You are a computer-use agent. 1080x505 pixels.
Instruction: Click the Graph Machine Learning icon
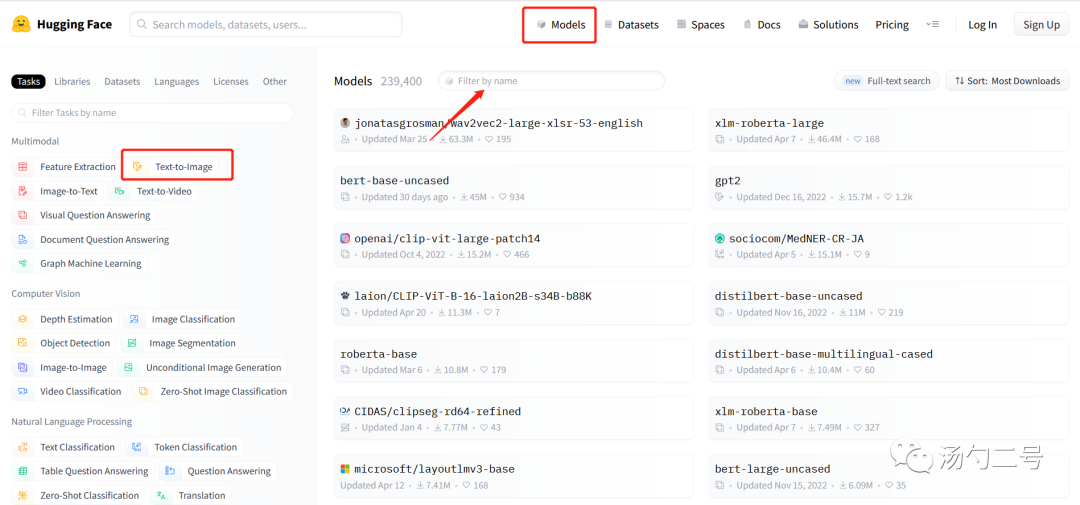point(23,263)
